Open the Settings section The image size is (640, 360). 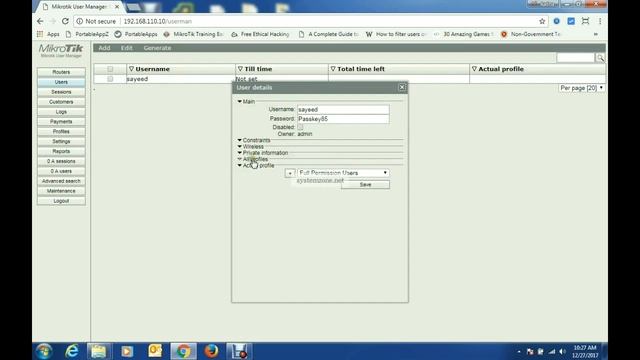(61, 142)
